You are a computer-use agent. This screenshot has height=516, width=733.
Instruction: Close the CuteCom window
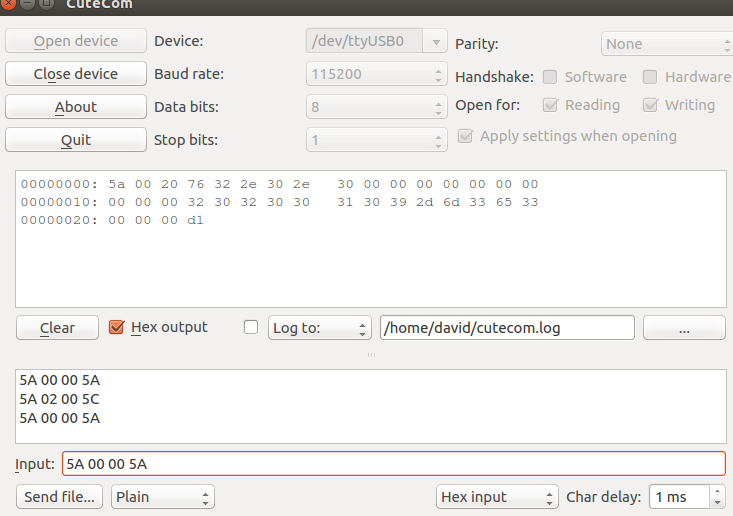(x=8, y=4)
